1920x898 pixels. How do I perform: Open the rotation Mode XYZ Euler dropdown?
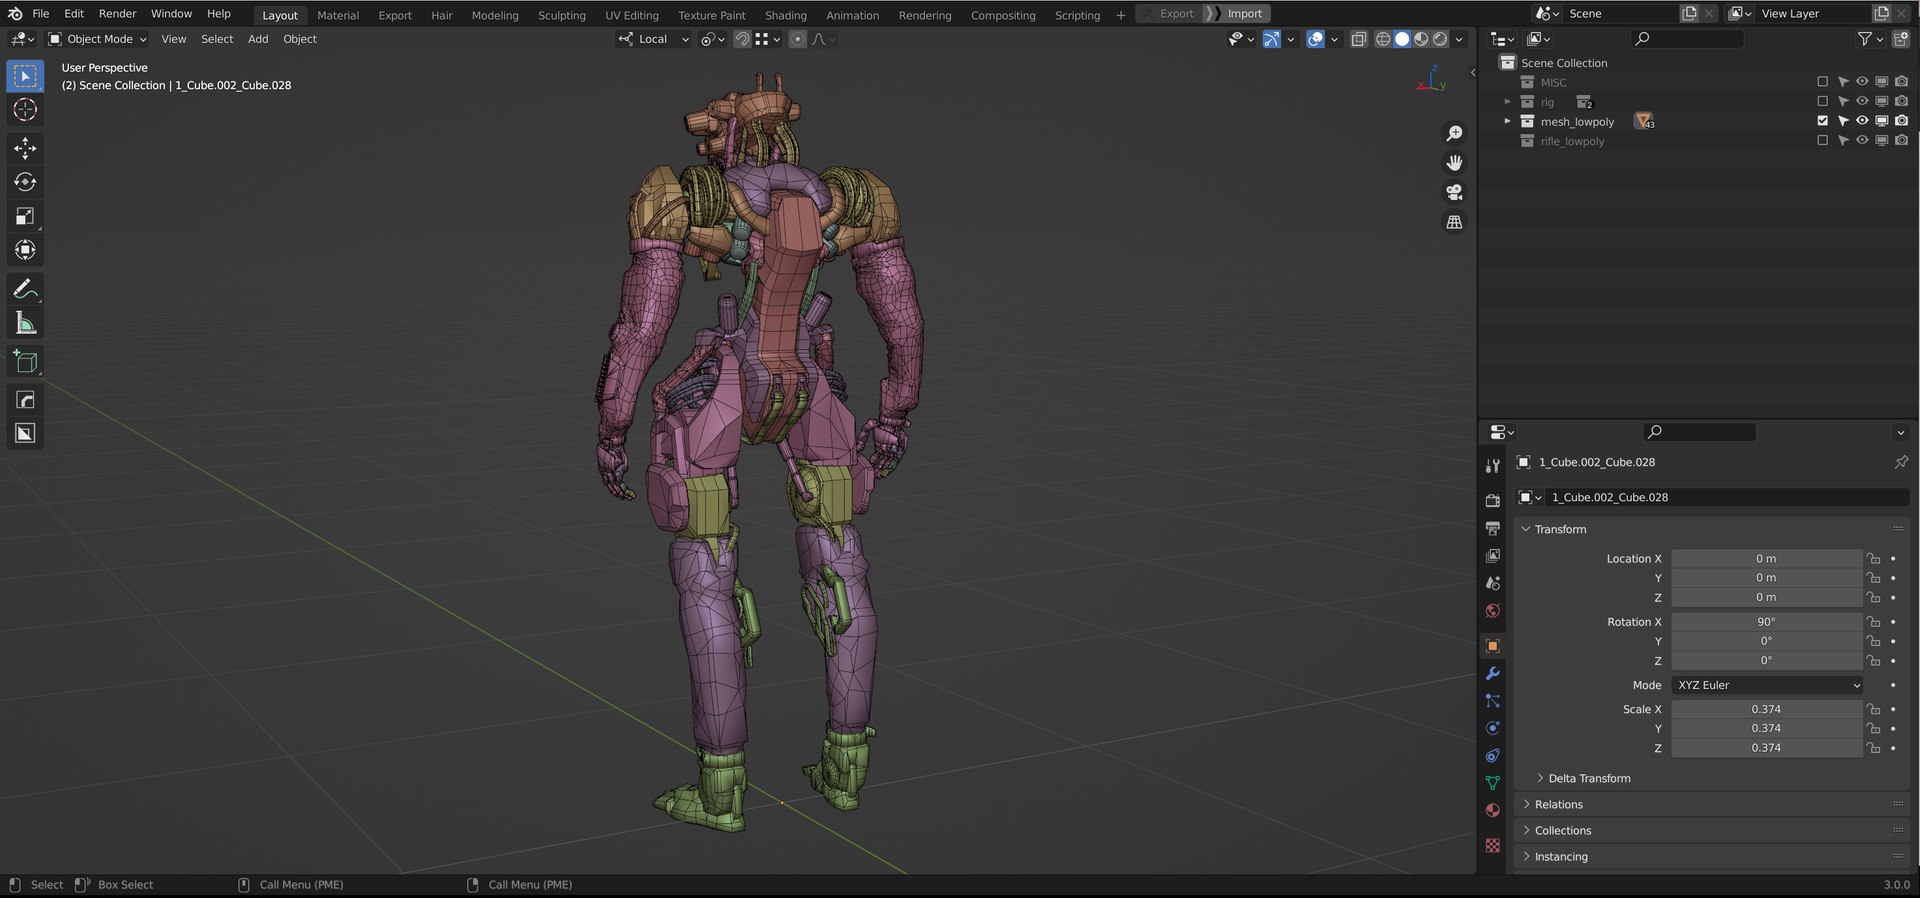1767,685
